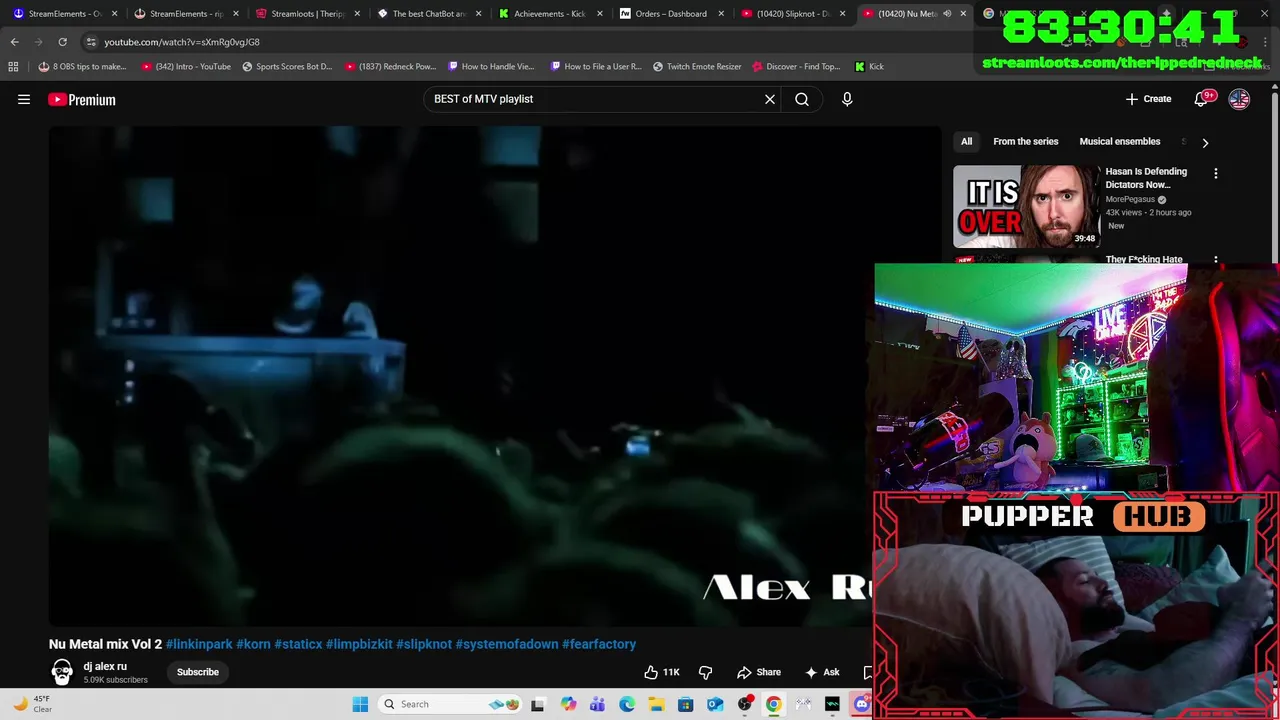Focus the Windows taskbar Search box

click(x=448, y=704)
